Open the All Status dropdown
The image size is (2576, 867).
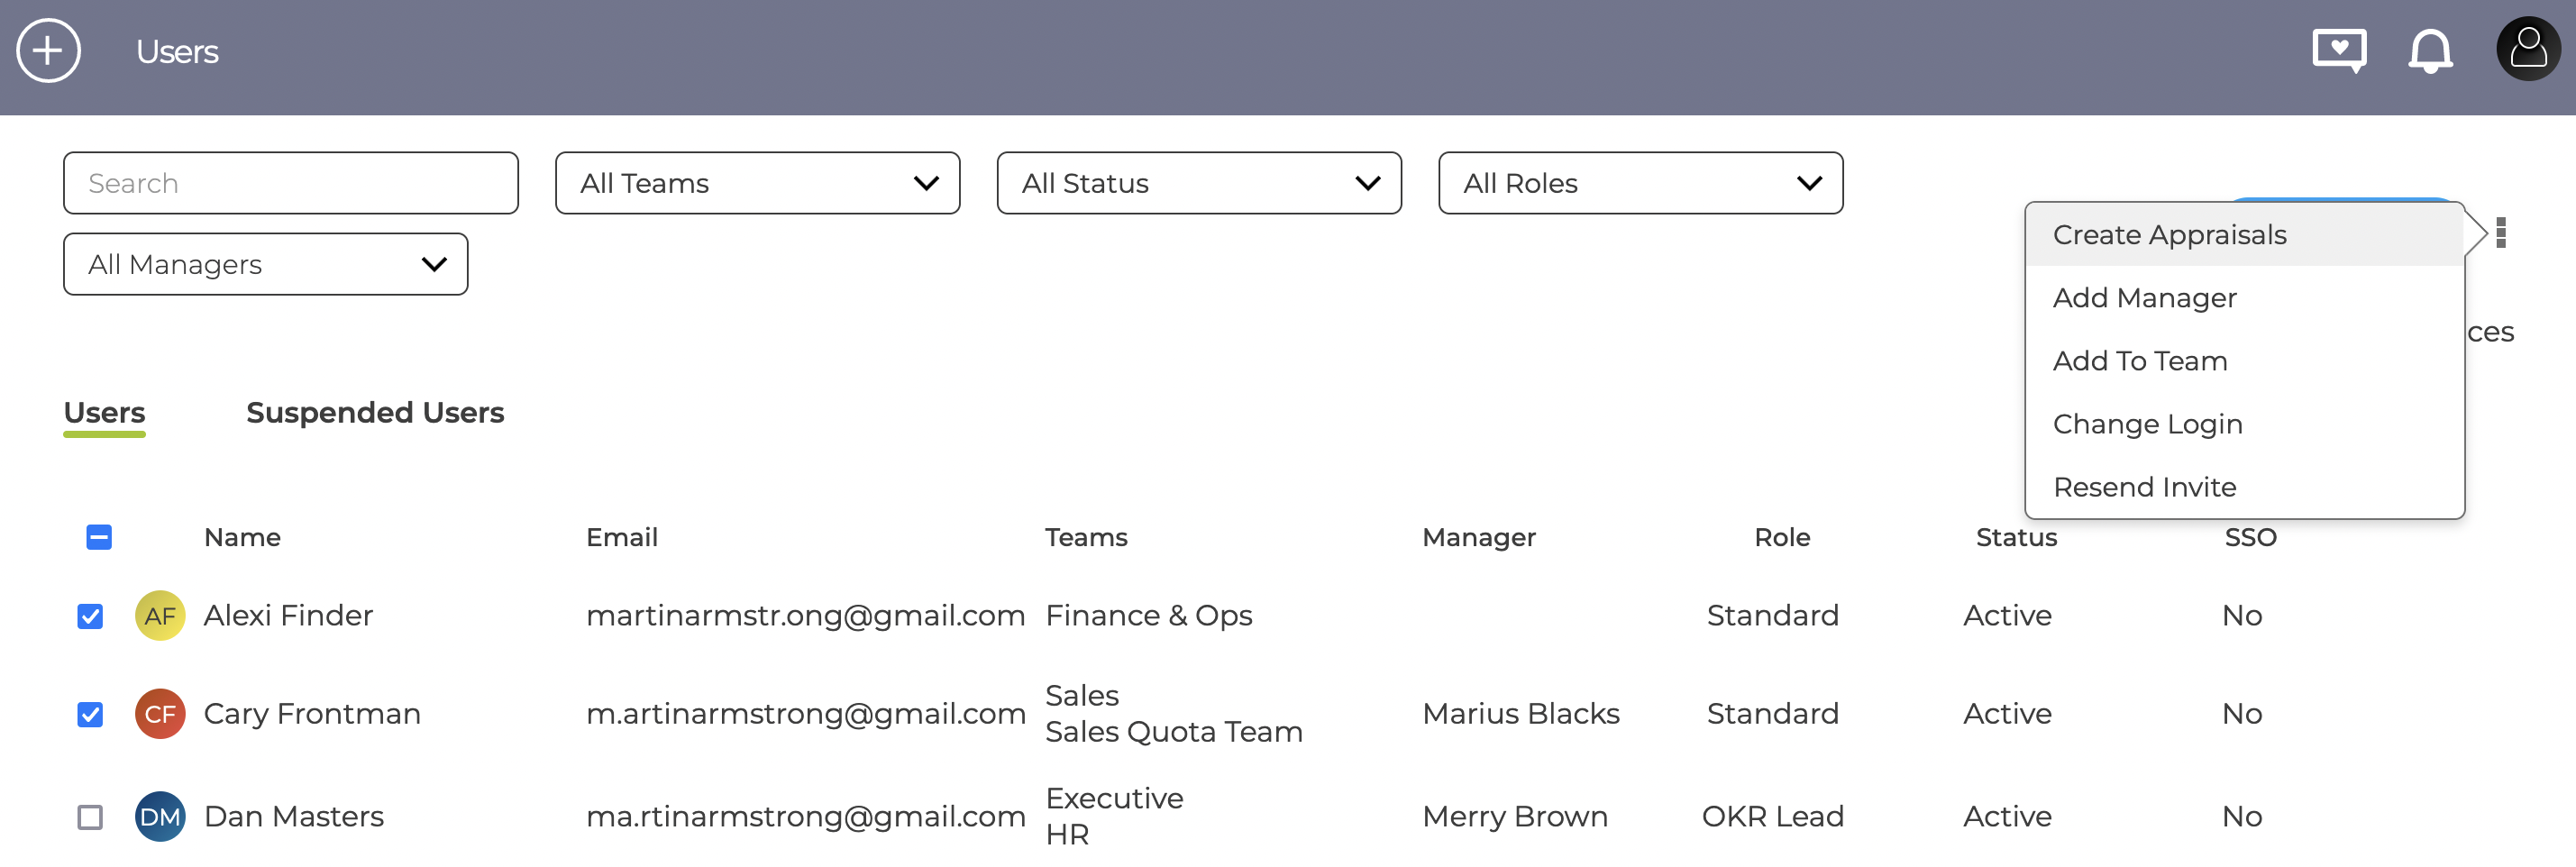click(x=1199, y=183)
